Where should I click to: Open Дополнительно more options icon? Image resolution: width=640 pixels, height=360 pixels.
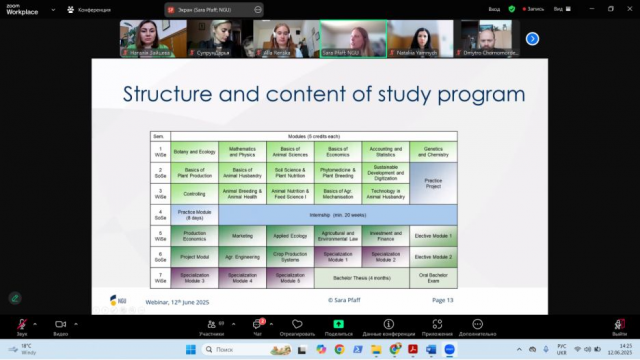coord(478,327)
